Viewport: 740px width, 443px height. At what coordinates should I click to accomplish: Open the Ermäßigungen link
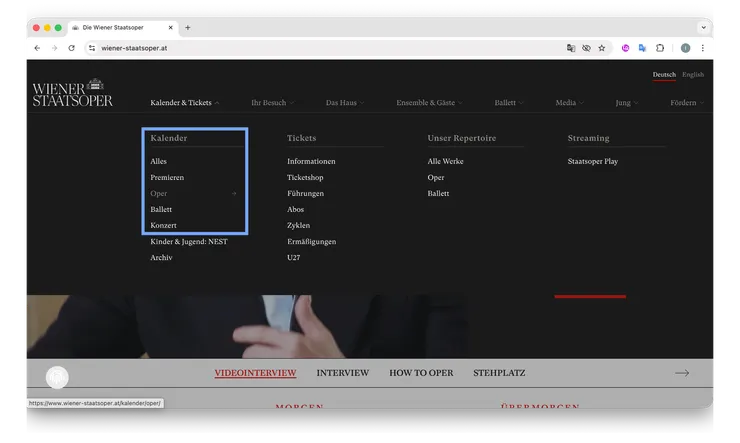click(x=311, y=242)
